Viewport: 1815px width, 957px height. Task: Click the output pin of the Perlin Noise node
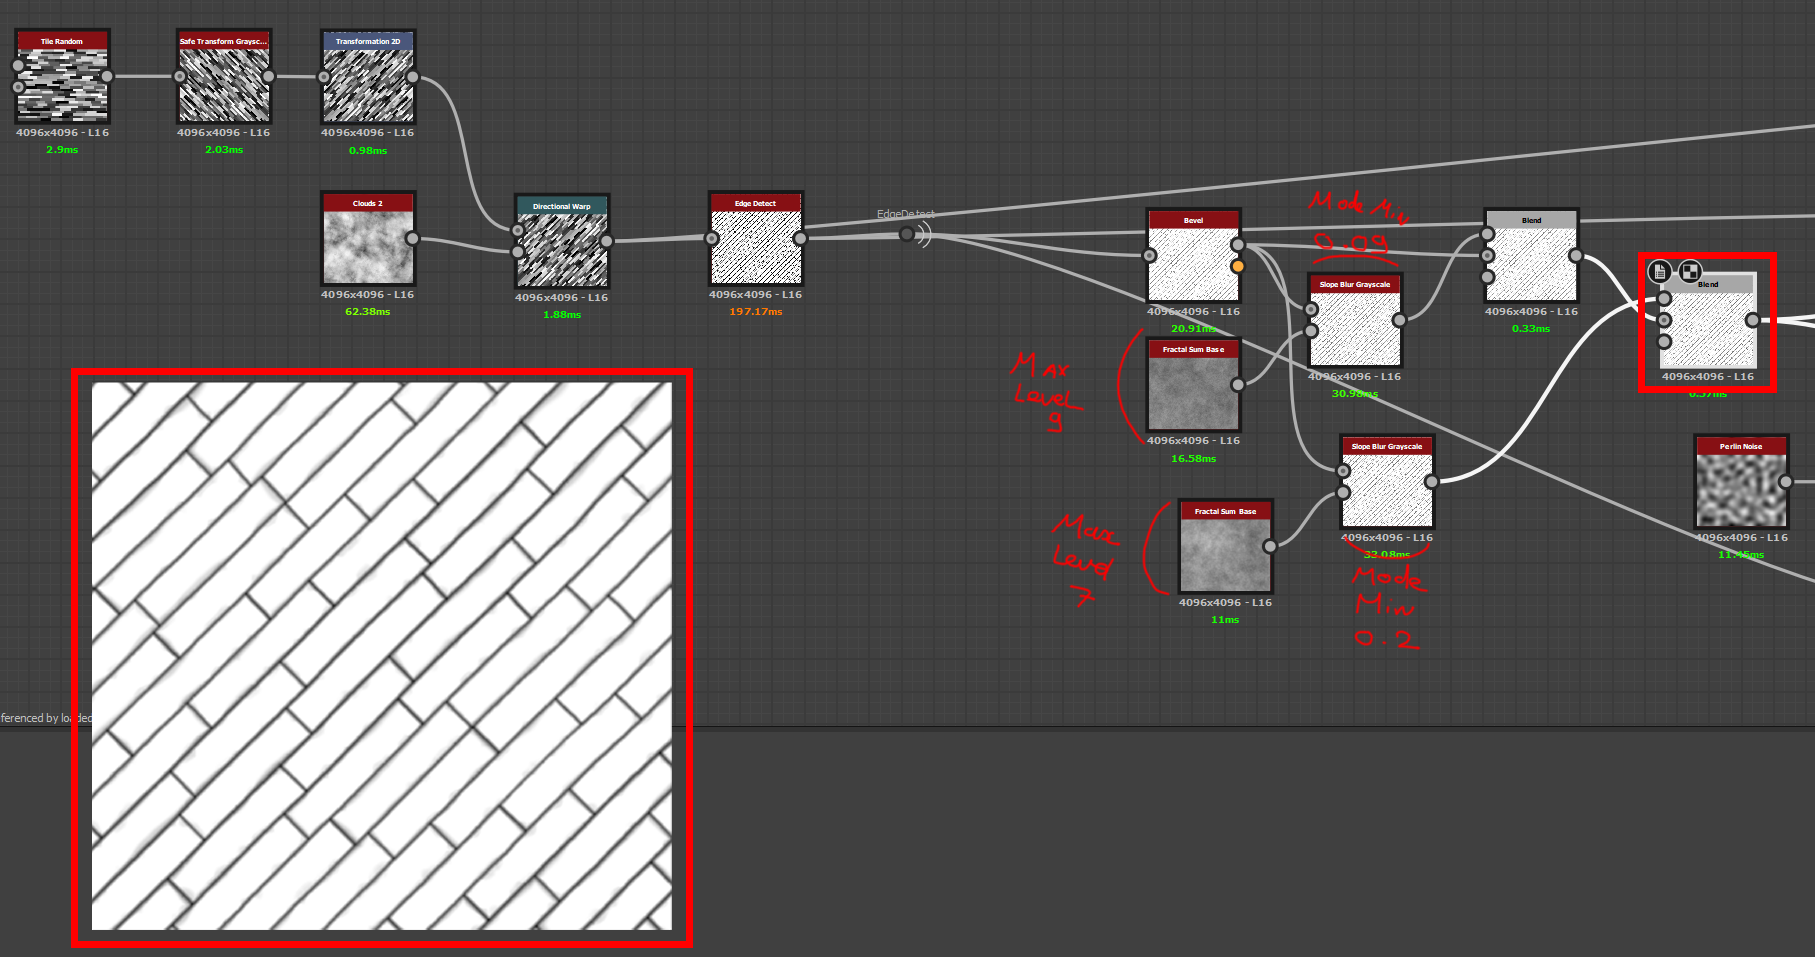[1786, 482]
